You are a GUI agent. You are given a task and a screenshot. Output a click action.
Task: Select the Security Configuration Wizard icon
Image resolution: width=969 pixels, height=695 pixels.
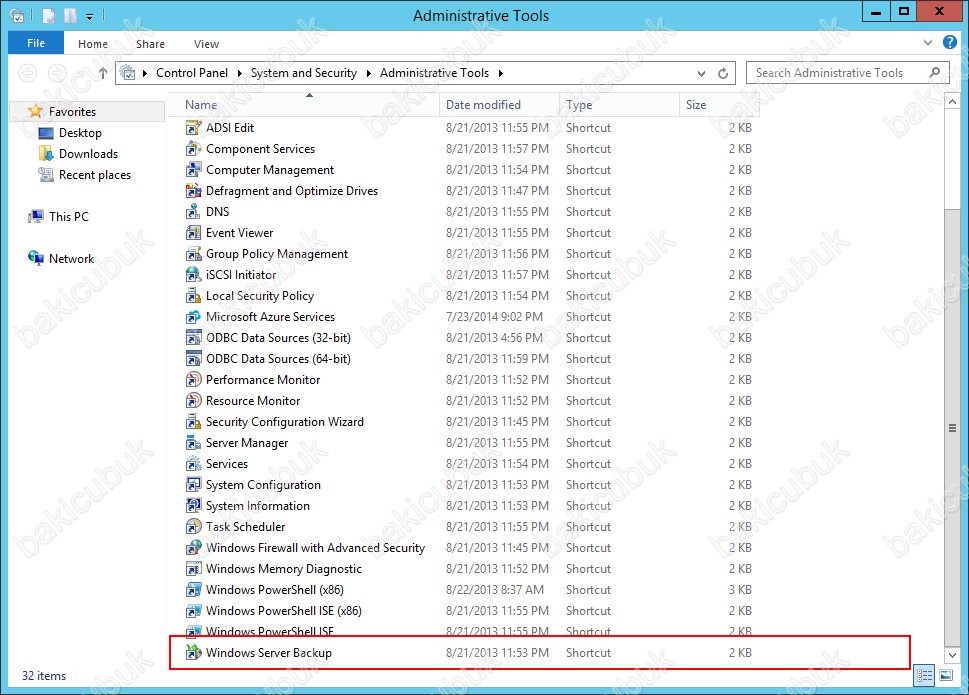193,422
